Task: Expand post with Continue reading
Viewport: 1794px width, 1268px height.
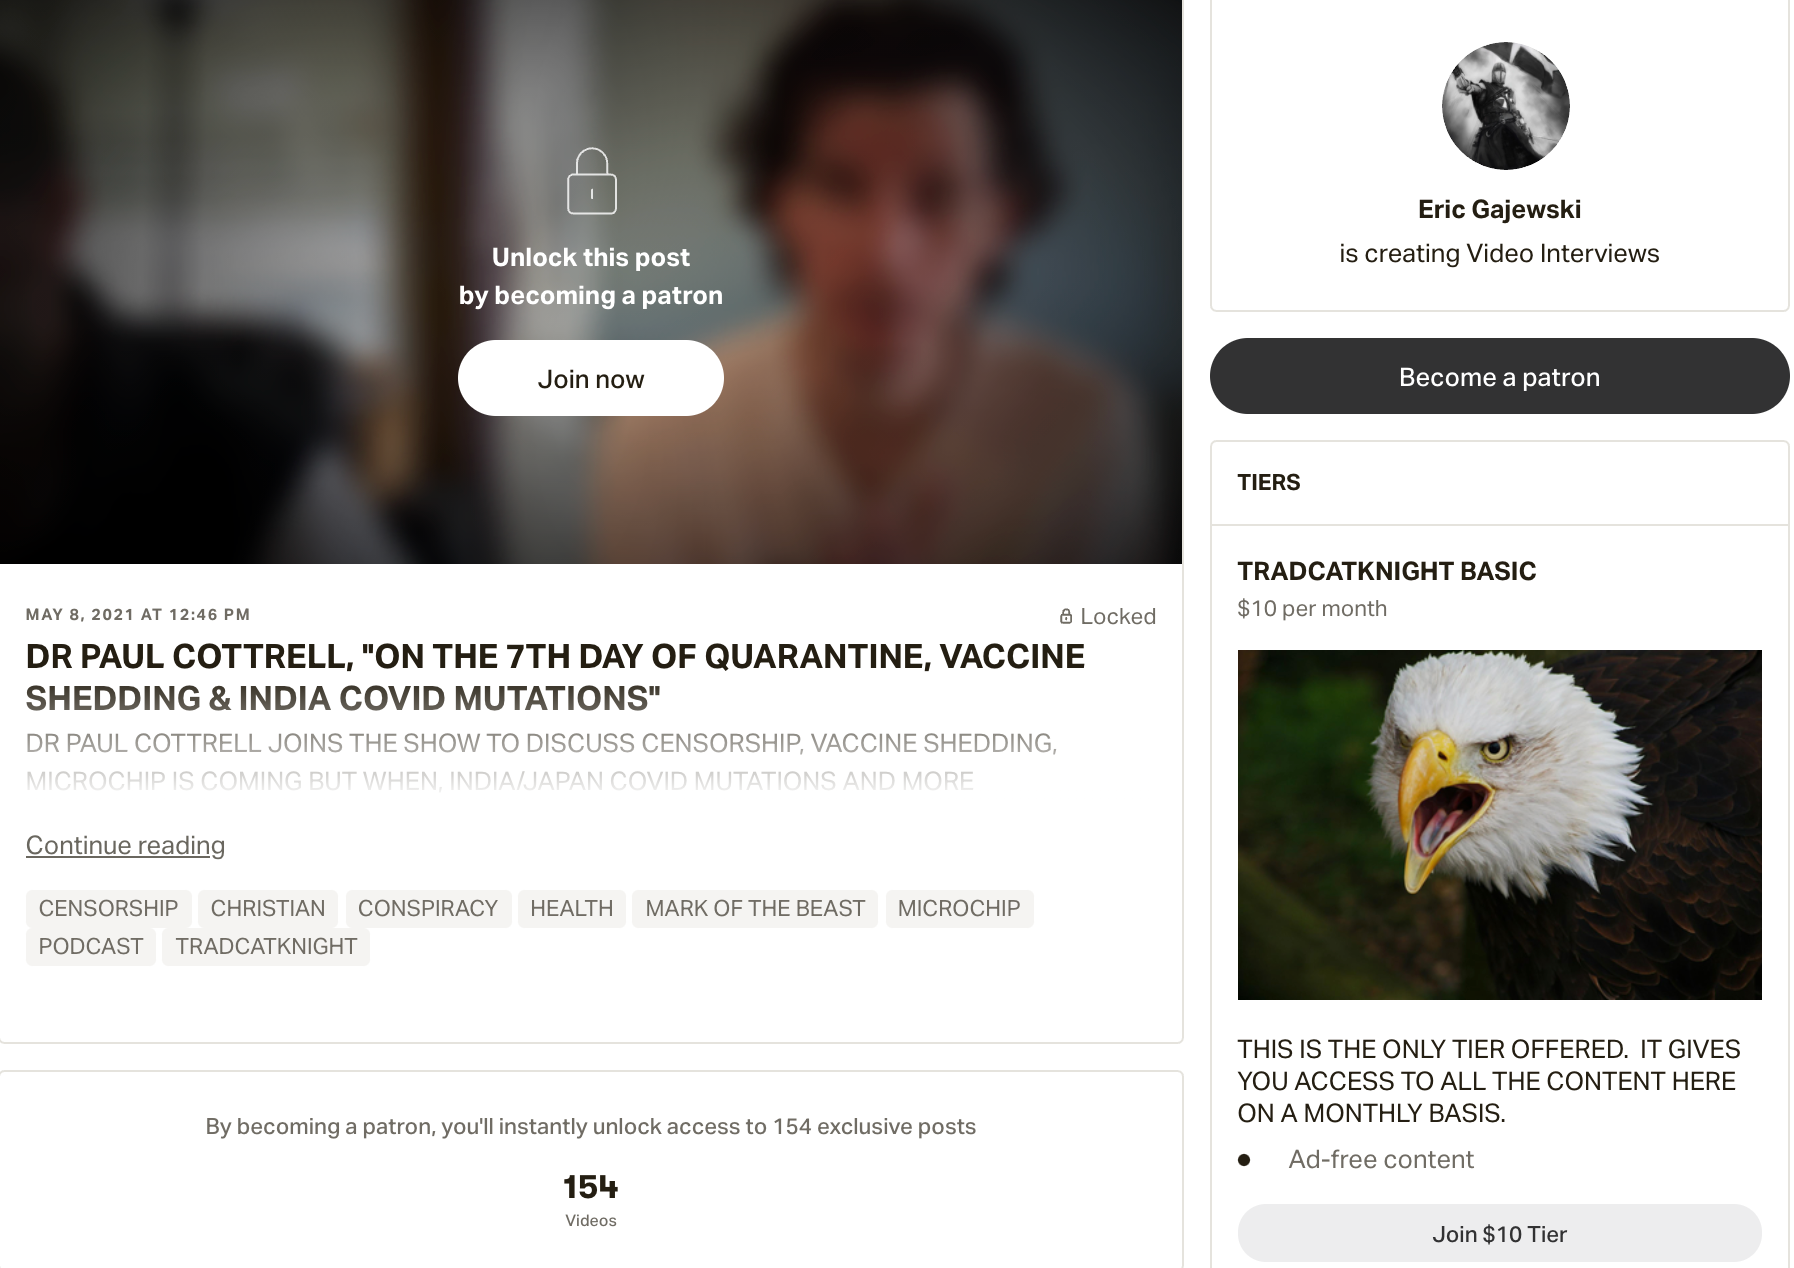Action: [125, 845]
